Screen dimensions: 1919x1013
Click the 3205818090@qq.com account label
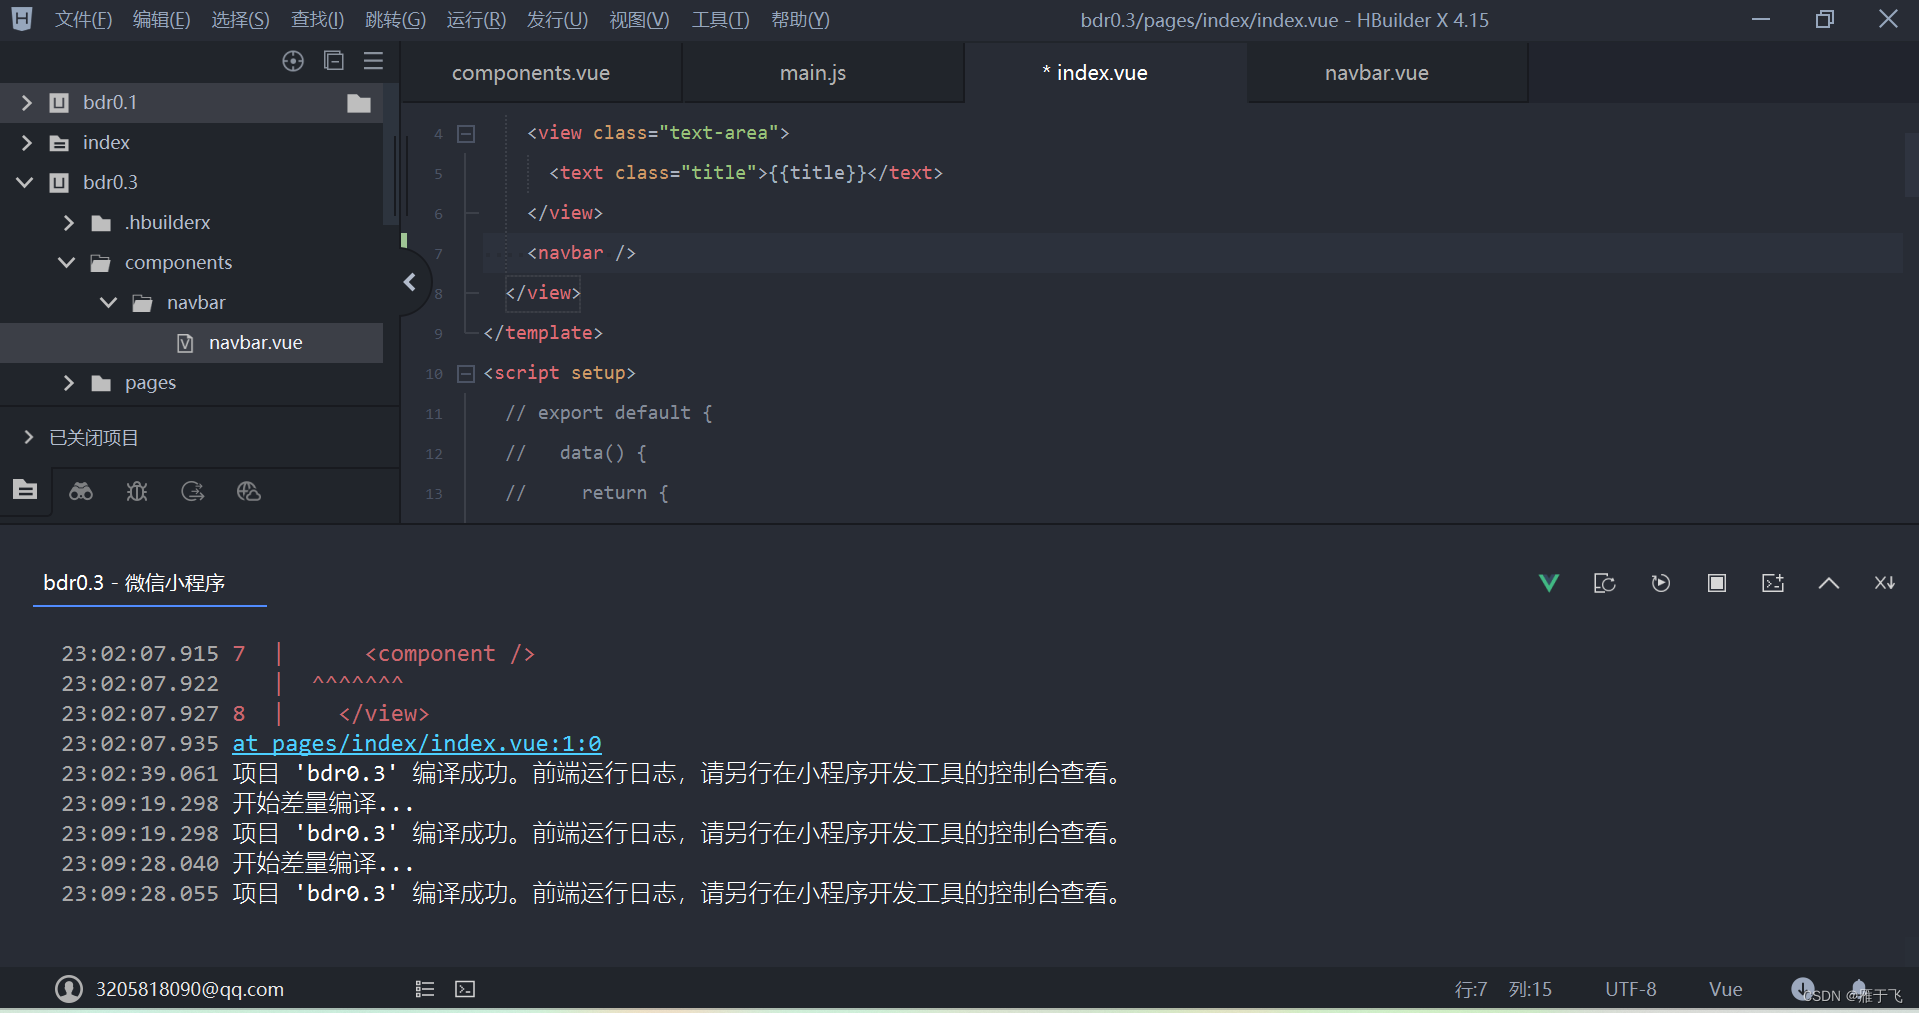(x=189, y=989)
